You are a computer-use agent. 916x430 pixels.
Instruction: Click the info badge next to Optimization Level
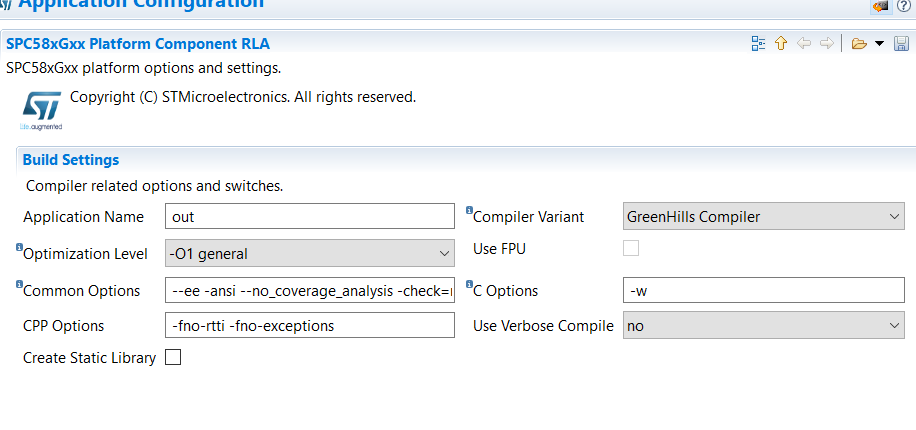click(x=19, y=247)
